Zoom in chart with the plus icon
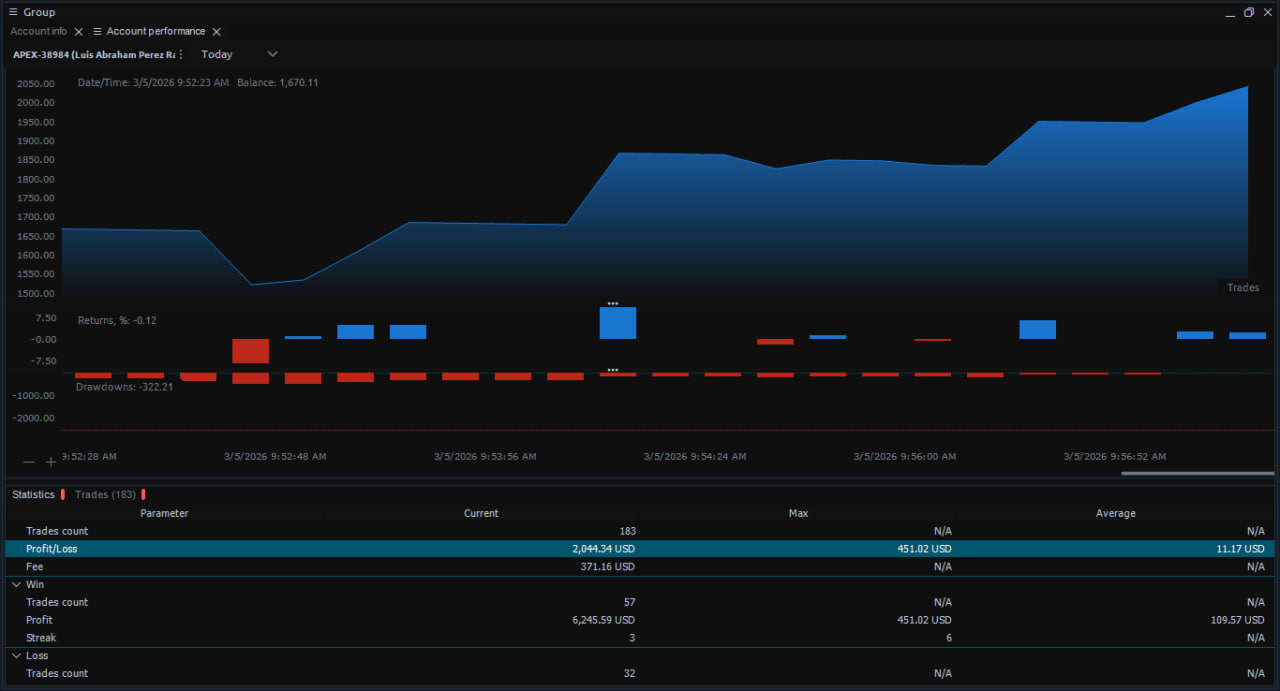The image size is (1280, 691). pos(51,462)
